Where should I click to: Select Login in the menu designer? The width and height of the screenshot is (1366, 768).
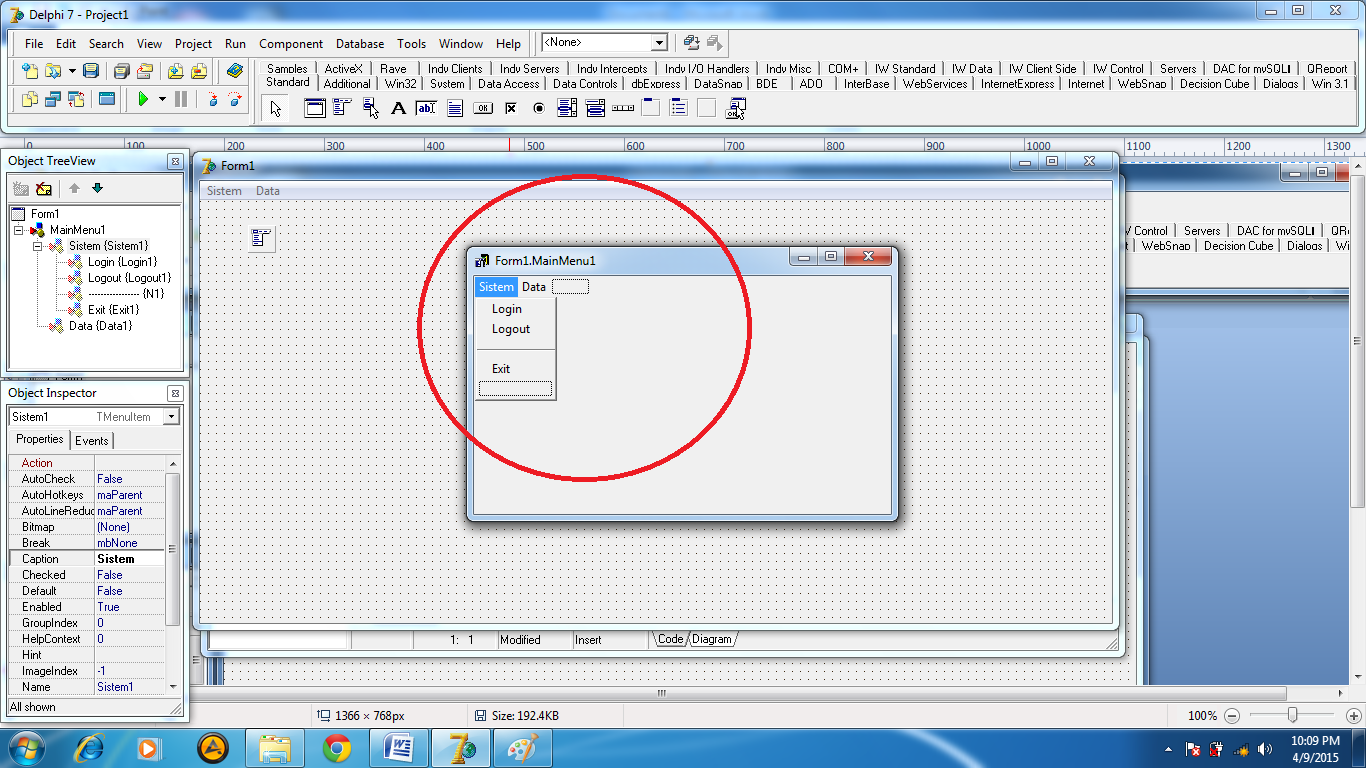(x=507, y=309)
